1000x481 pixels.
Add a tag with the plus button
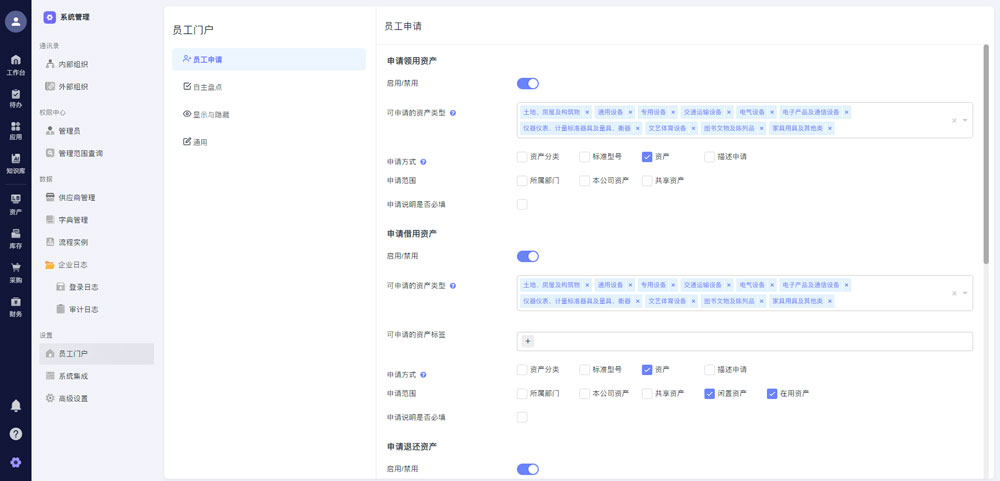(527, 341)
